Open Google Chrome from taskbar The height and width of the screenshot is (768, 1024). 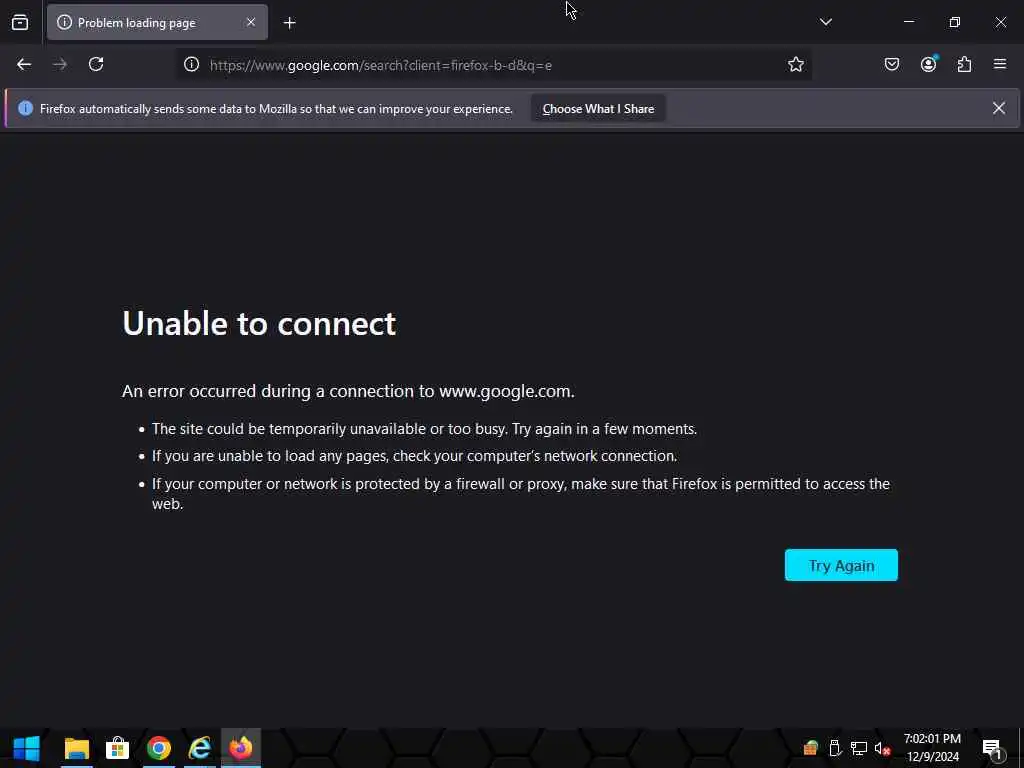[159, 748]
